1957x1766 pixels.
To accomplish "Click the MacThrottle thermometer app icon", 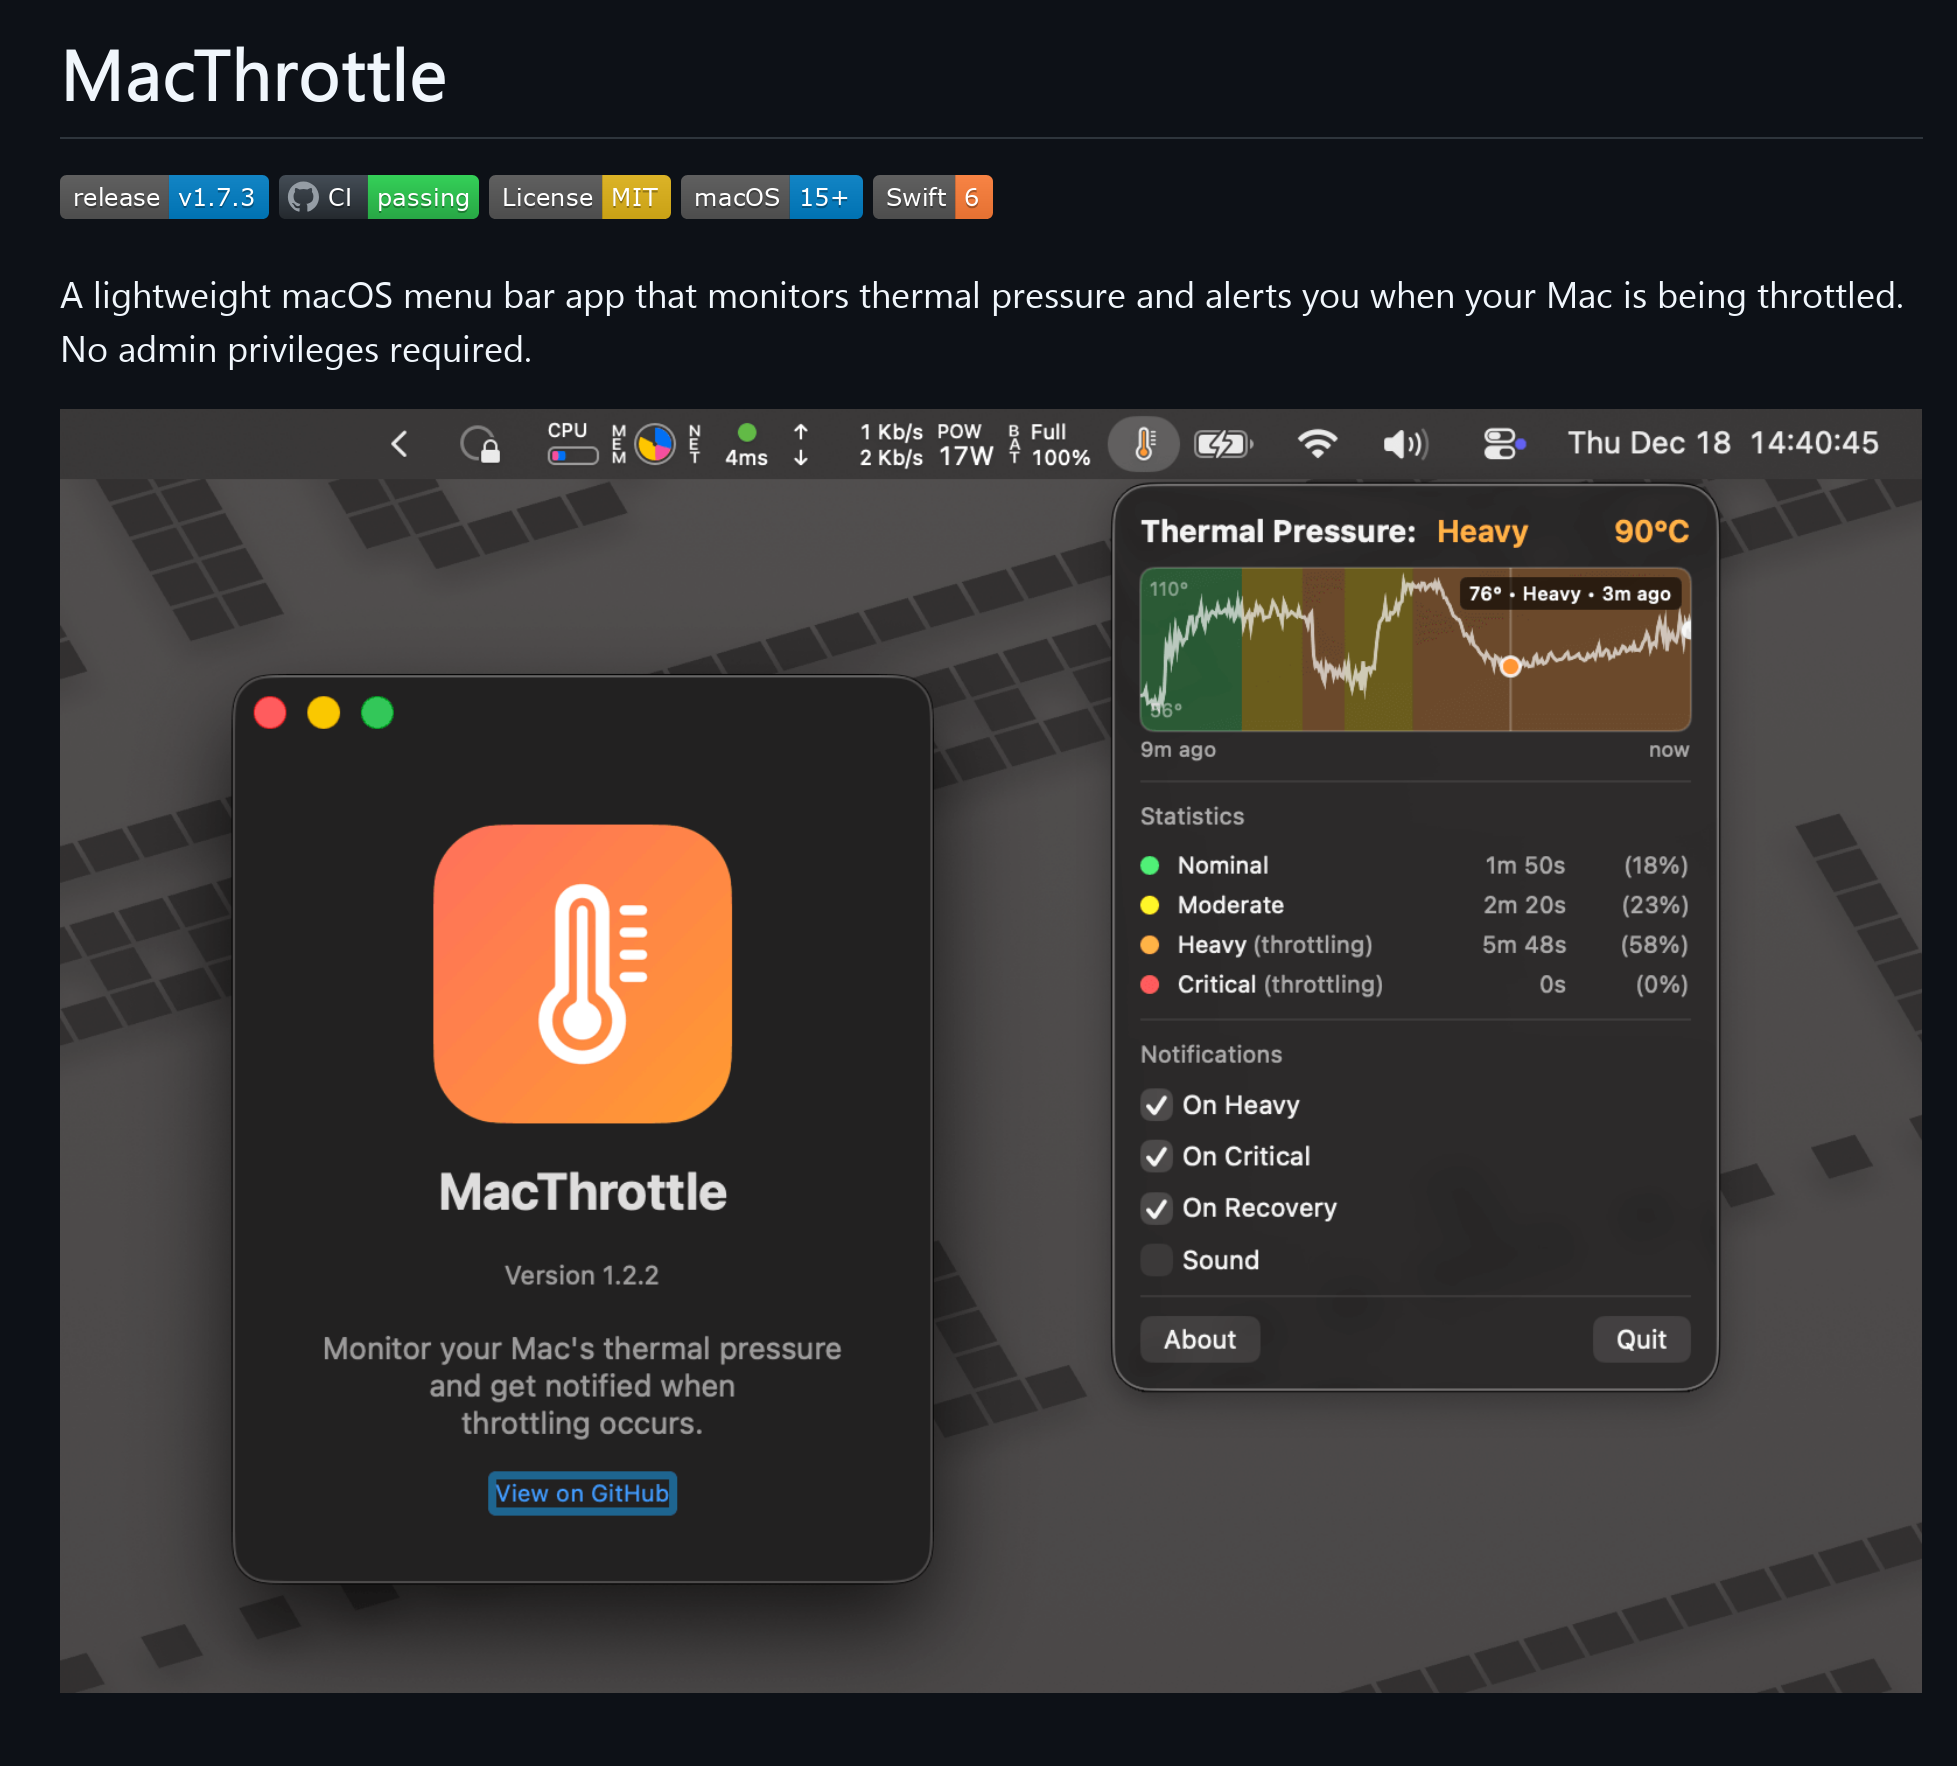I will (x=582, y=973).
